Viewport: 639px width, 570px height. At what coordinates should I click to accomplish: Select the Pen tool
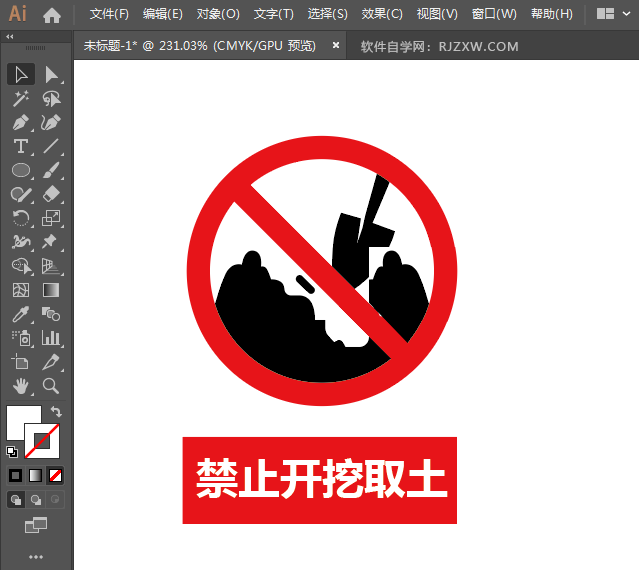21,122
